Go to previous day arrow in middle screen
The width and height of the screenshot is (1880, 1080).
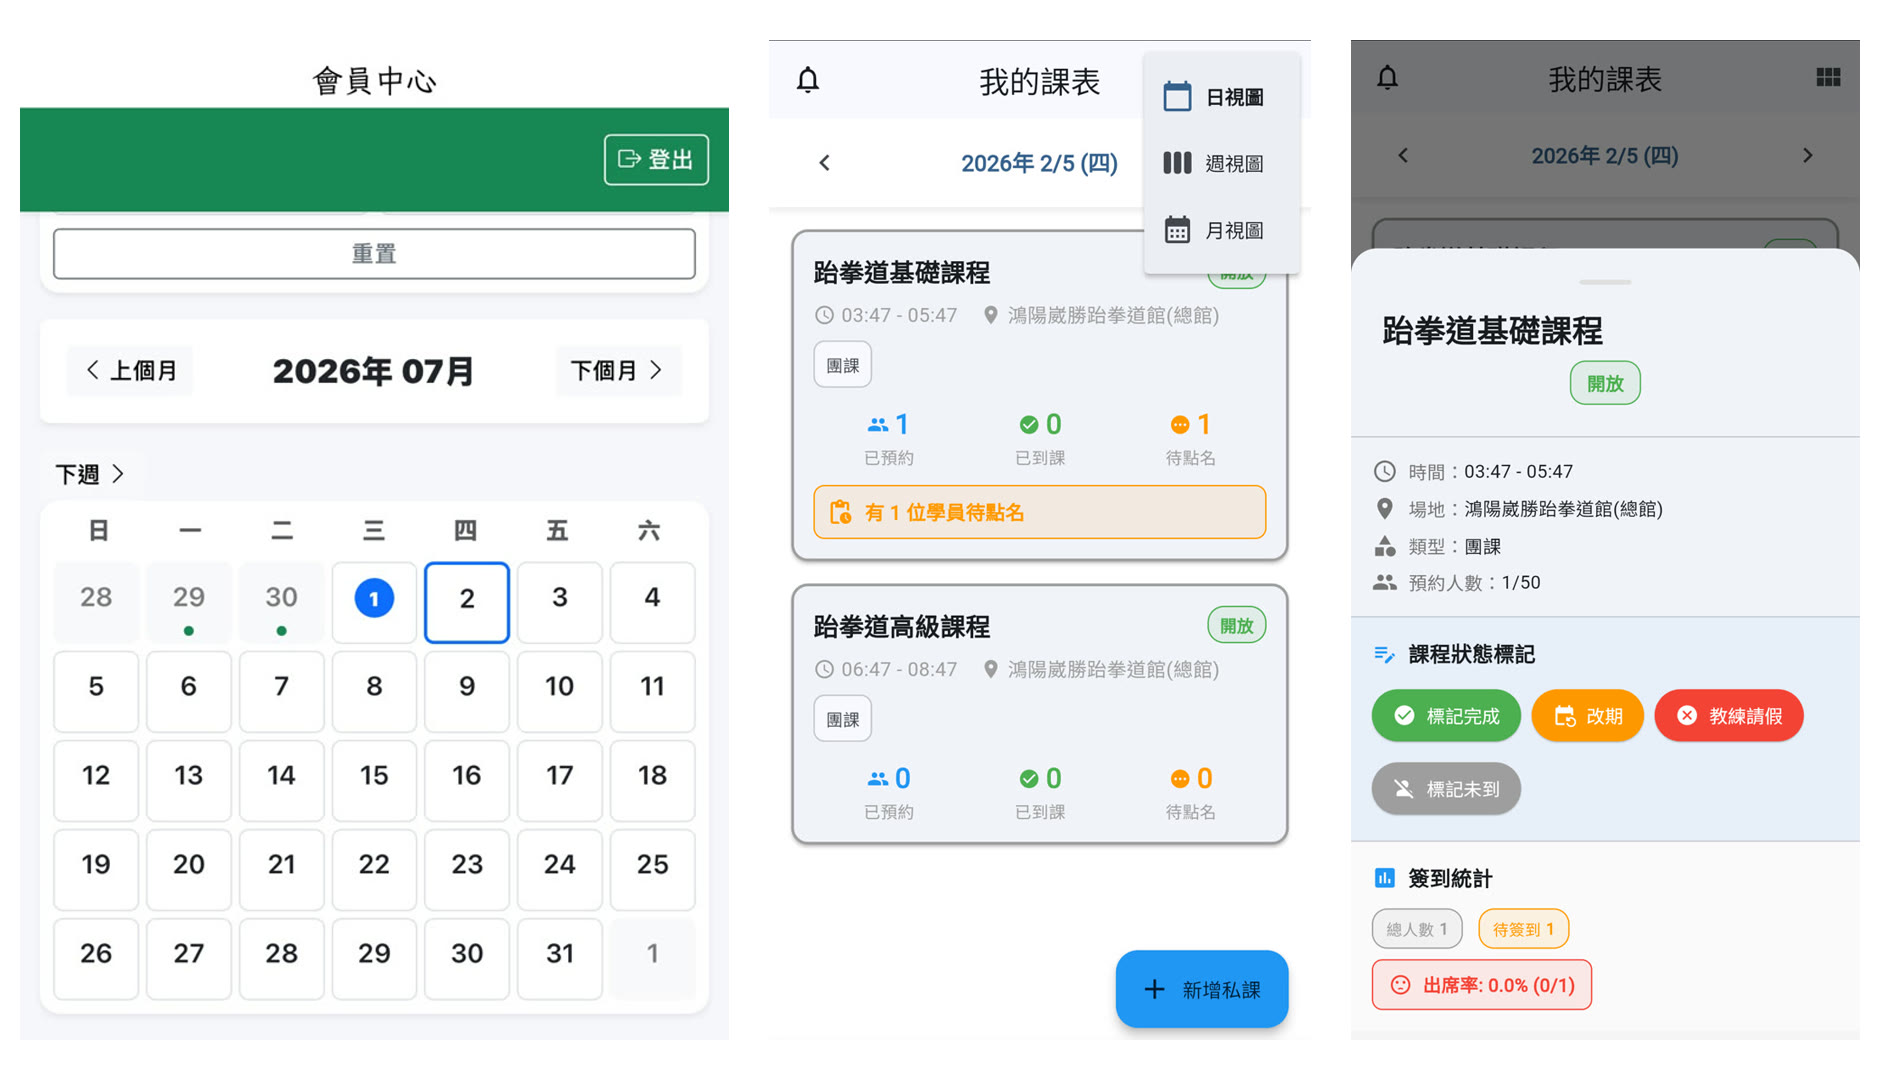(x=824, y=163)
